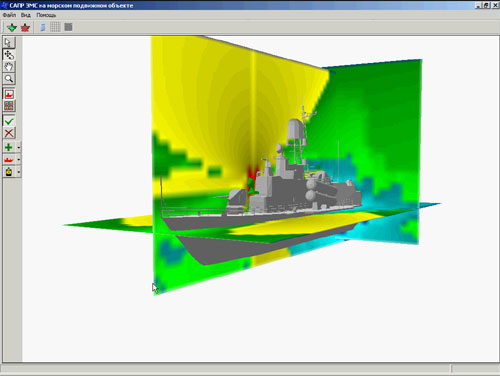
Task: Select the move/rotate tool
Action: coord(9,55)
